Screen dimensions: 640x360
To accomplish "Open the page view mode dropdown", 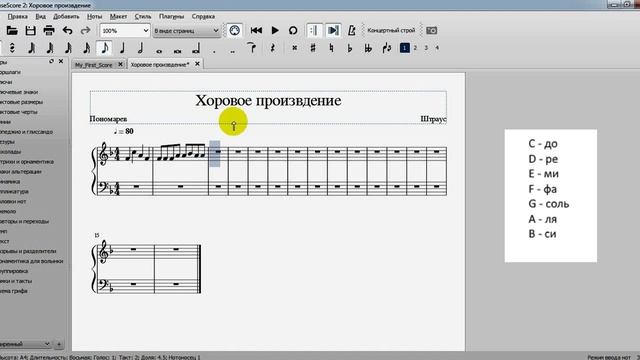I will 187,31.
